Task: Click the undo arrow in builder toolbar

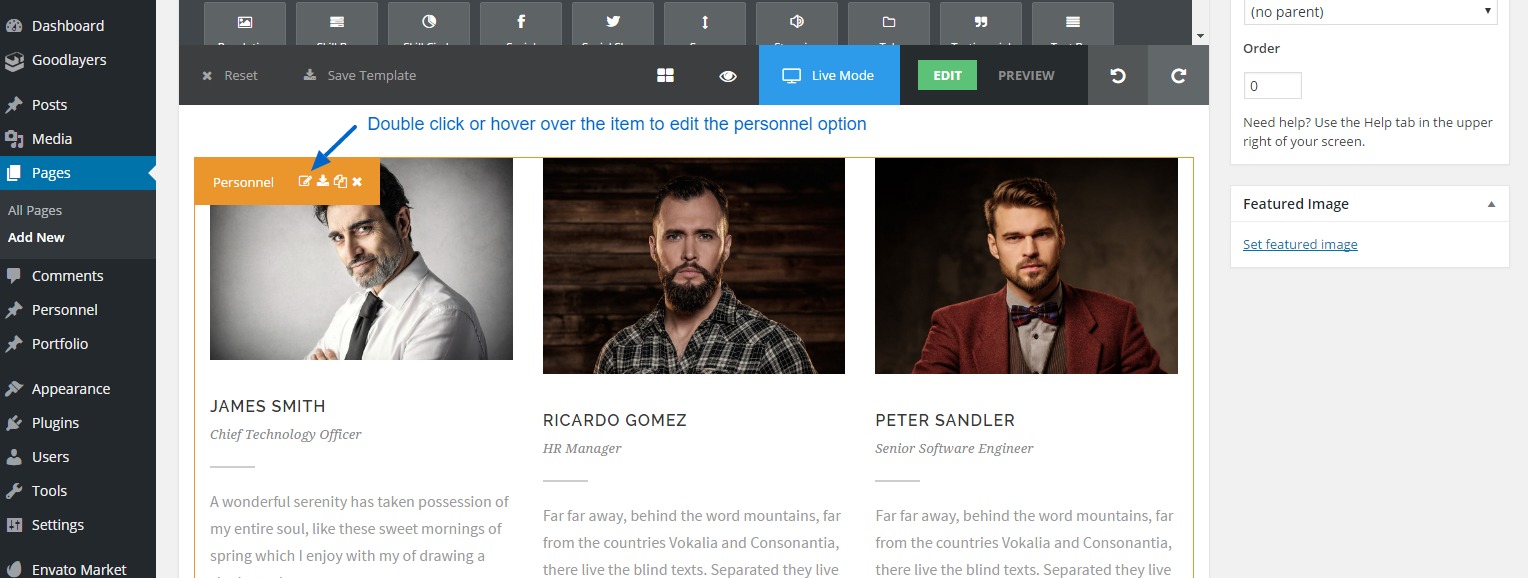Action: [x=1118, y=75]
